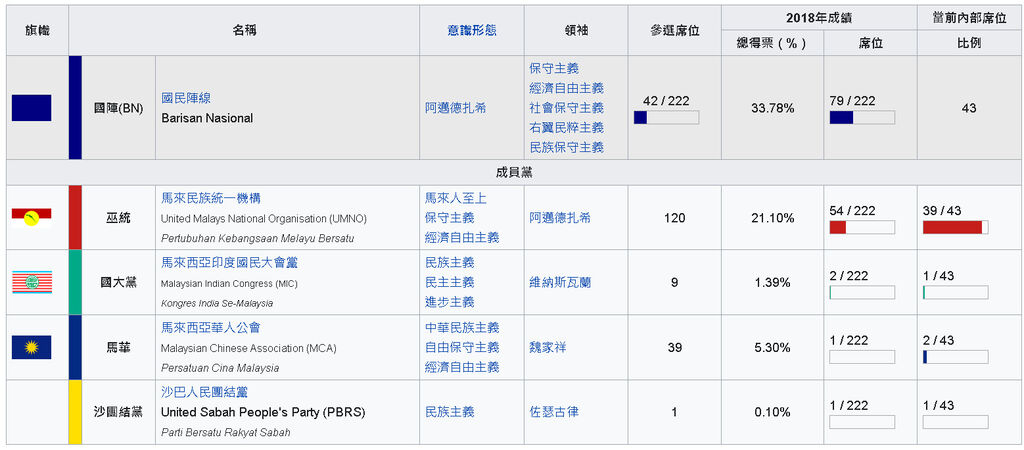Viewport: 1024px width, 450px height.
Task: Click the 旗幟 column header
Action: [37, 30]
